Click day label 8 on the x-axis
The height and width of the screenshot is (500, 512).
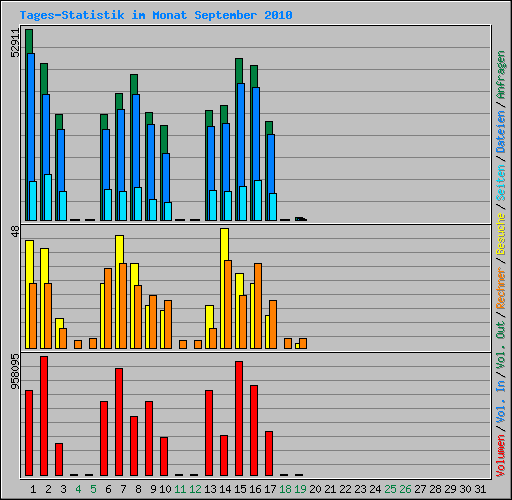138,489
